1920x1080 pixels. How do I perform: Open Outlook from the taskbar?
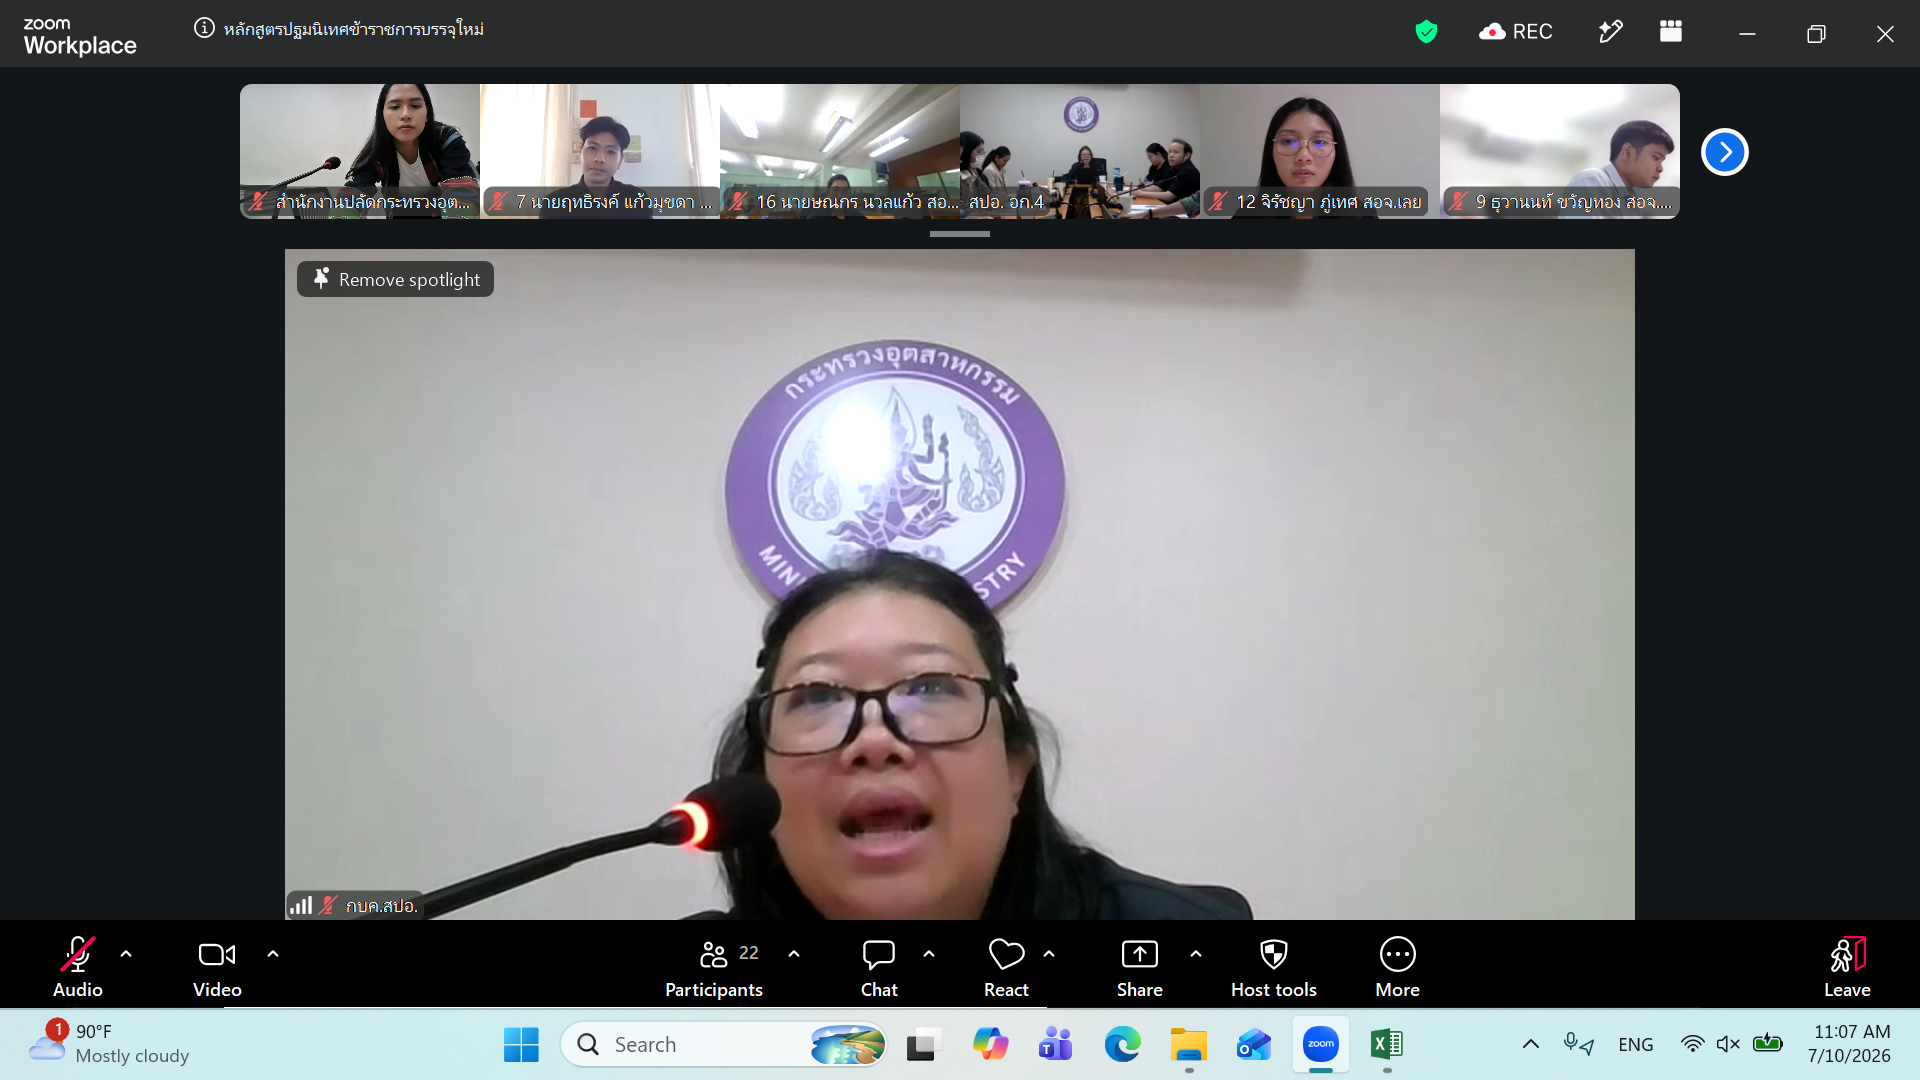coord(1254,1045)
